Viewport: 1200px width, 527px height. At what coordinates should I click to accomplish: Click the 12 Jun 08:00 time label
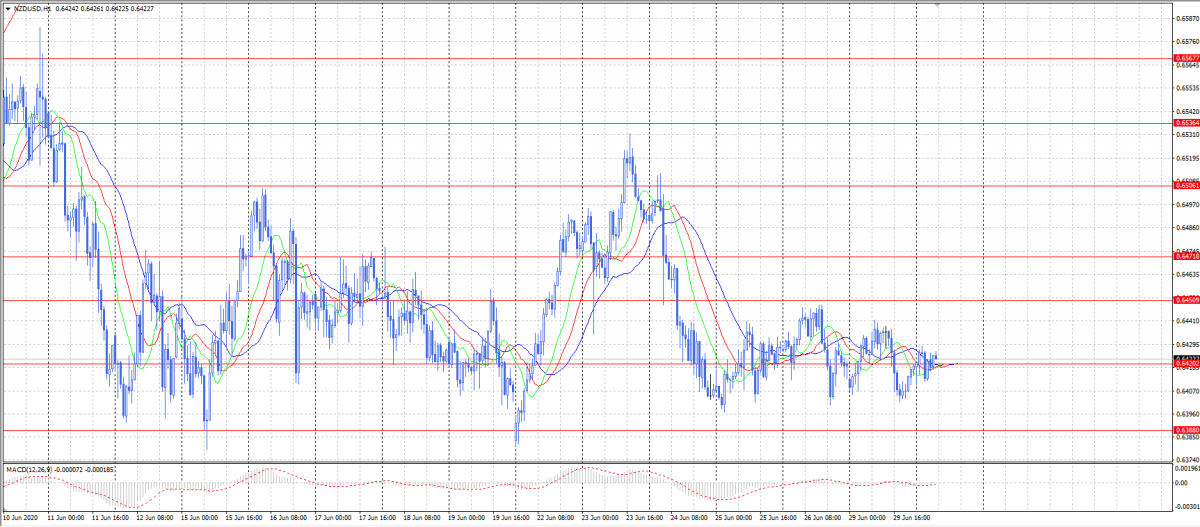tap(154, 519)
